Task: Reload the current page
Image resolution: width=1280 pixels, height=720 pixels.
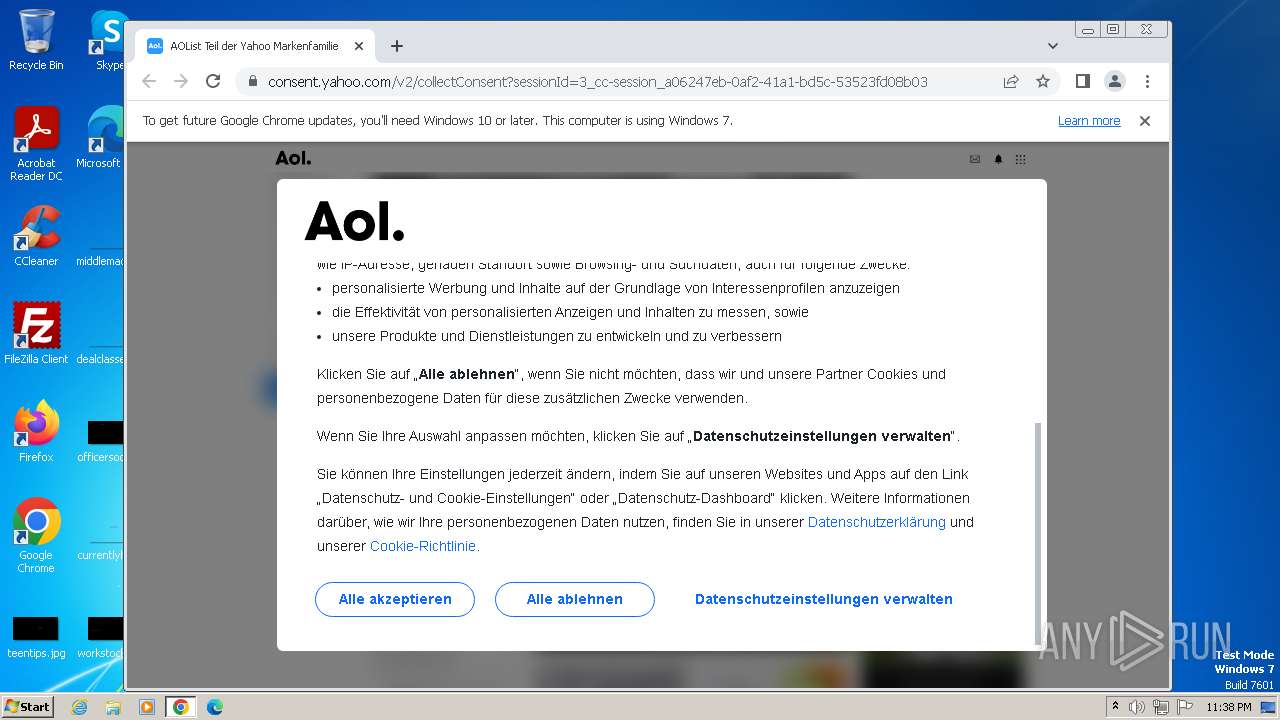Action: coord(213,81)
